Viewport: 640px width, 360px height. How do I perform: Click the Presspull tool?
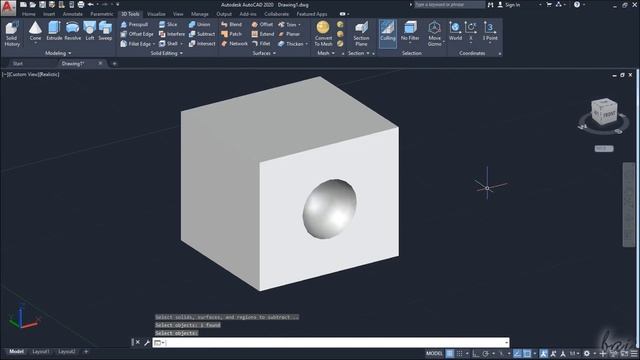tap(134, 24)
